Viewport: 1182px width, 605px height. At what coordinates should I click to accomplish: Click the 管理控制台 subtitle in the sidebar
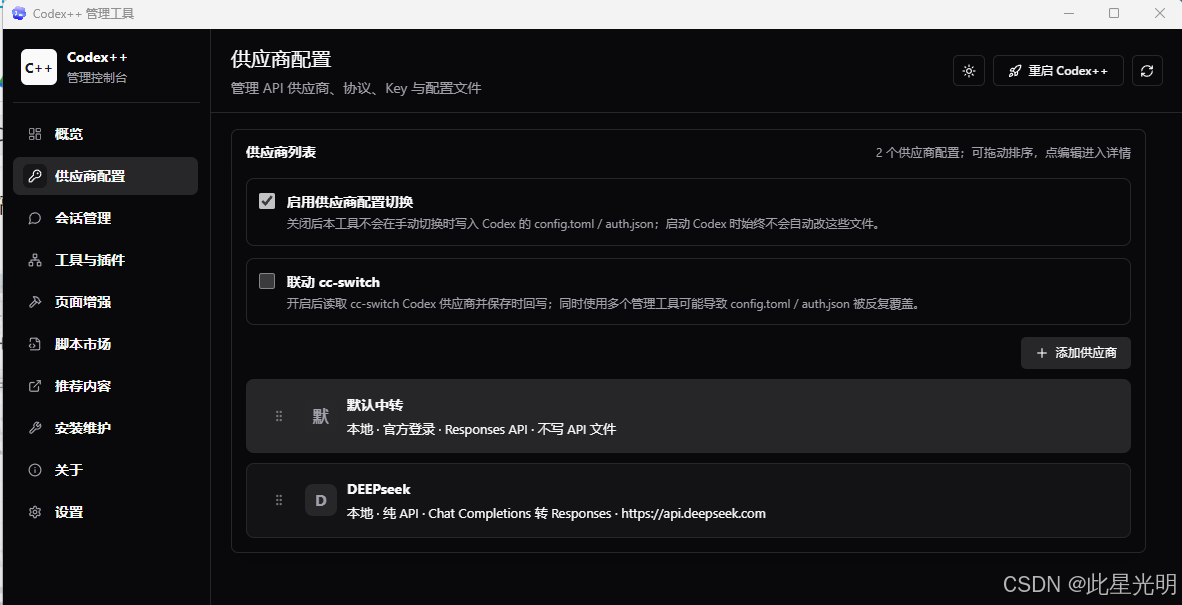pyautogui.click(x=97, y=78)
